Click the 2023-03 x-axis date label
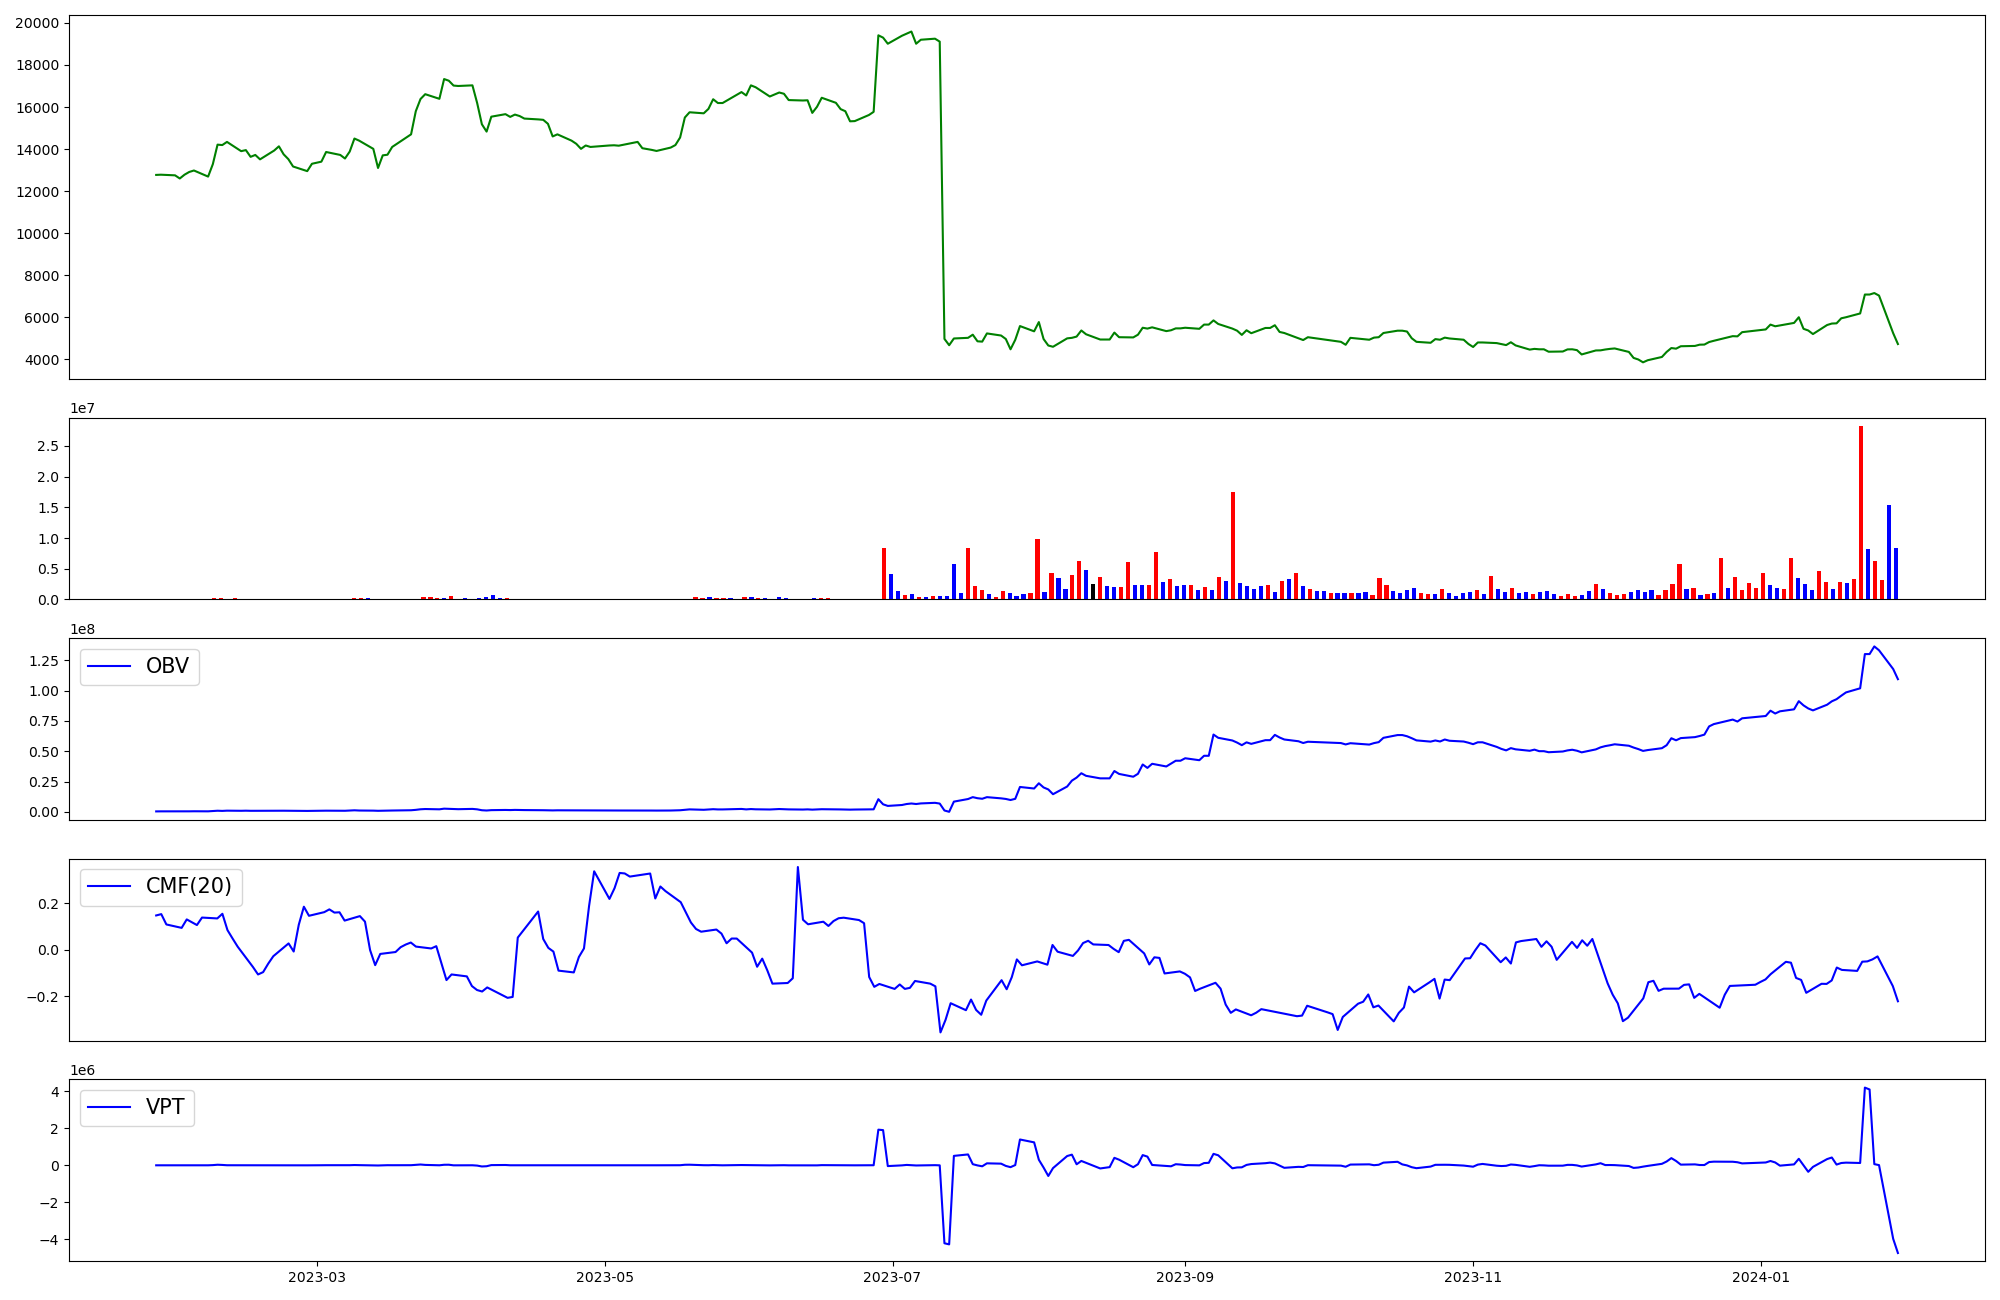Image resolution: width=2000 pixels, height=1300 pixels. pos(317,1277)
